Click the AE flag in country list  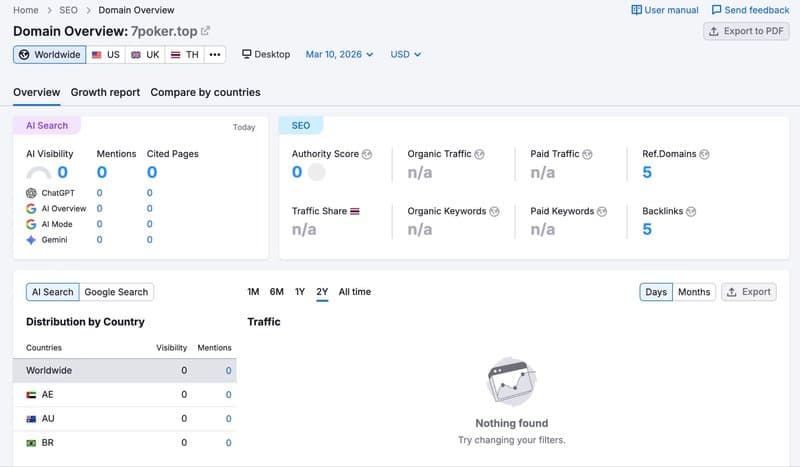[x=31, y=395]
